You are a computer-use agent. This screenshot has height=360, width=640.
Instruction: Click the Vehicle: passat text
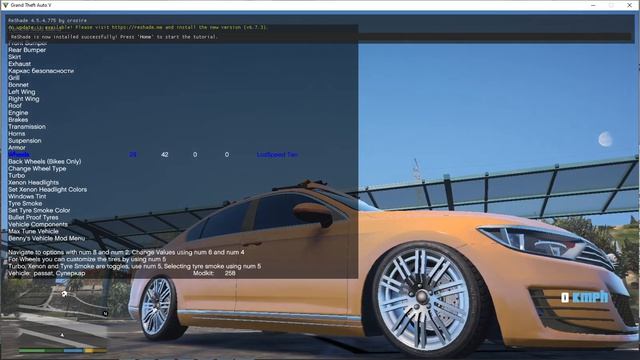click(47, 273)
